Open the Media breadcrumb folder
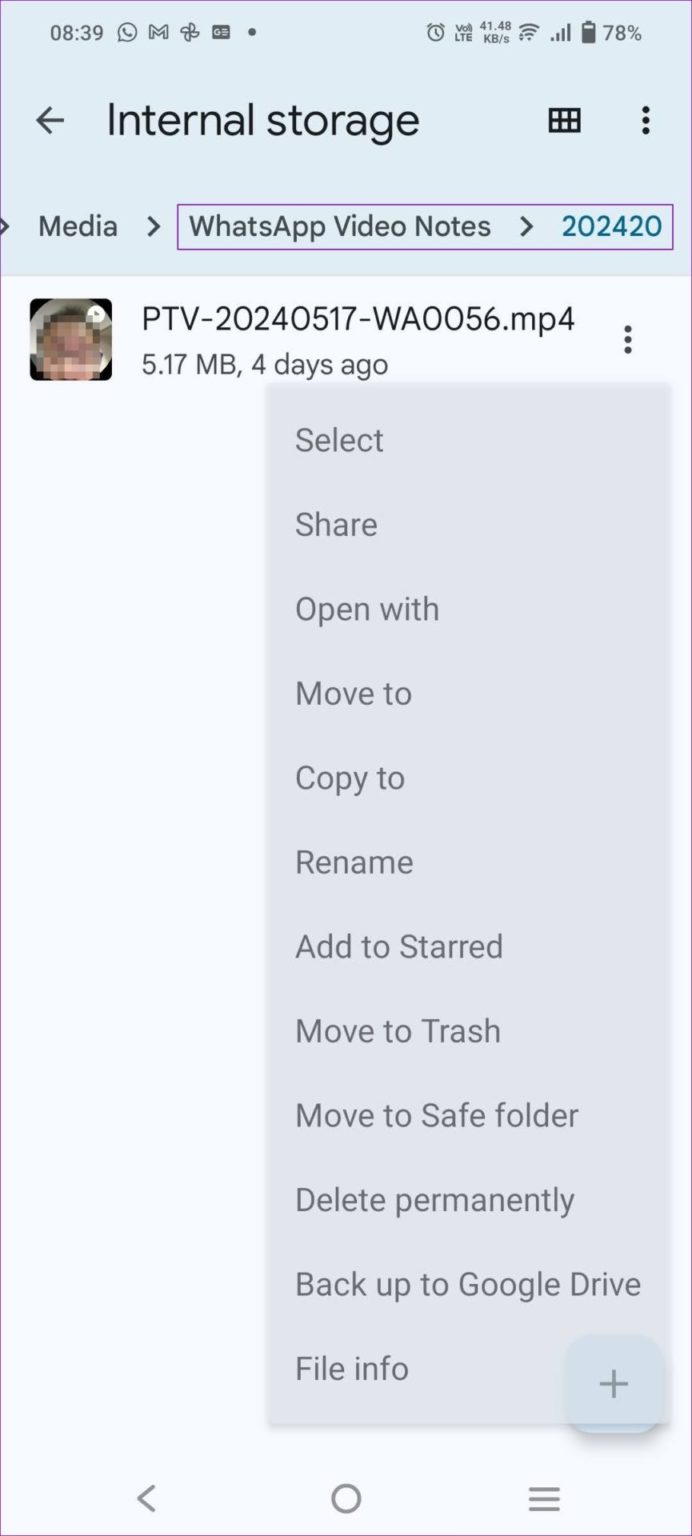 (77, 226)
